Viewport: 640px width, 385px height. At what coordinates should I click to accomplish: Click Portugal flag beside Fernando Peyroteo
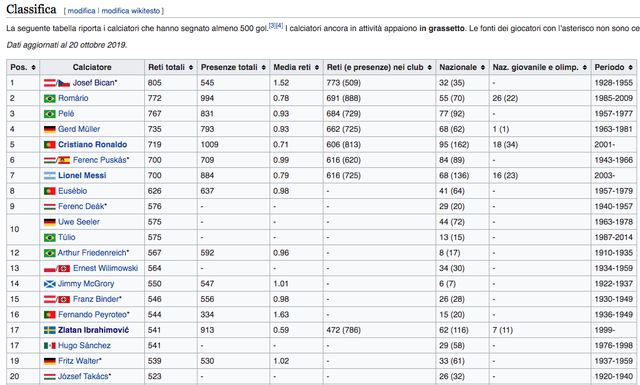[49, 315]
